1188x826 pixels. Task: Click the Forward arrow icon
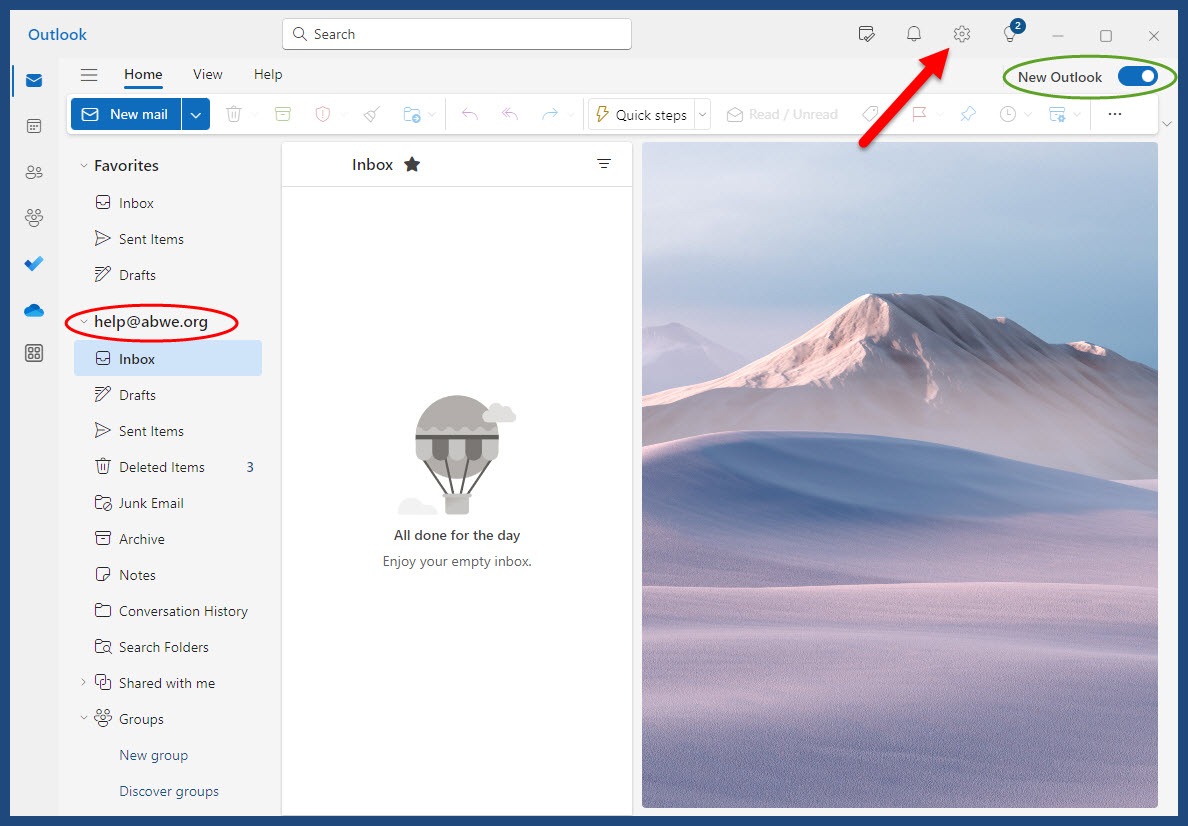550,114
